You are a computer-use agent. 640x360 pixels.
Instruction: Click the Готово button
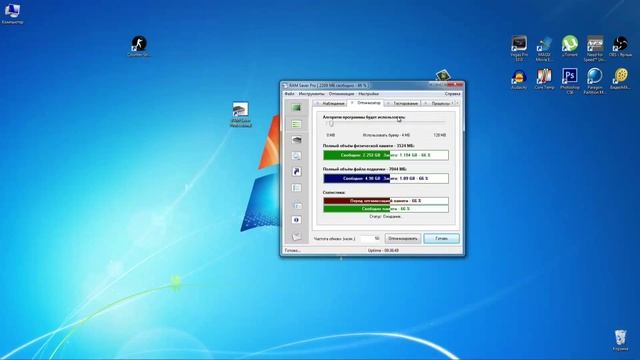coord(441,238)
